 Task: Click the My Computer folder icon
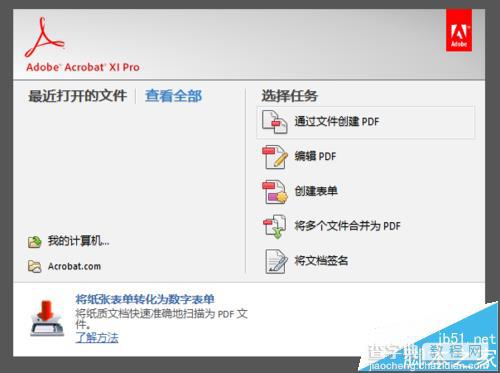point(35,241)
